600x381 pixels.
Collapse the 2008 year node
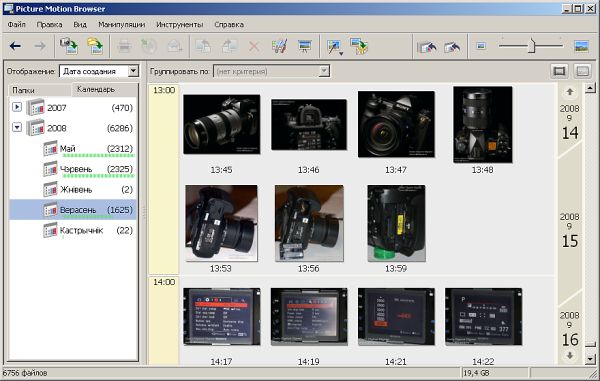click(17, 127)
